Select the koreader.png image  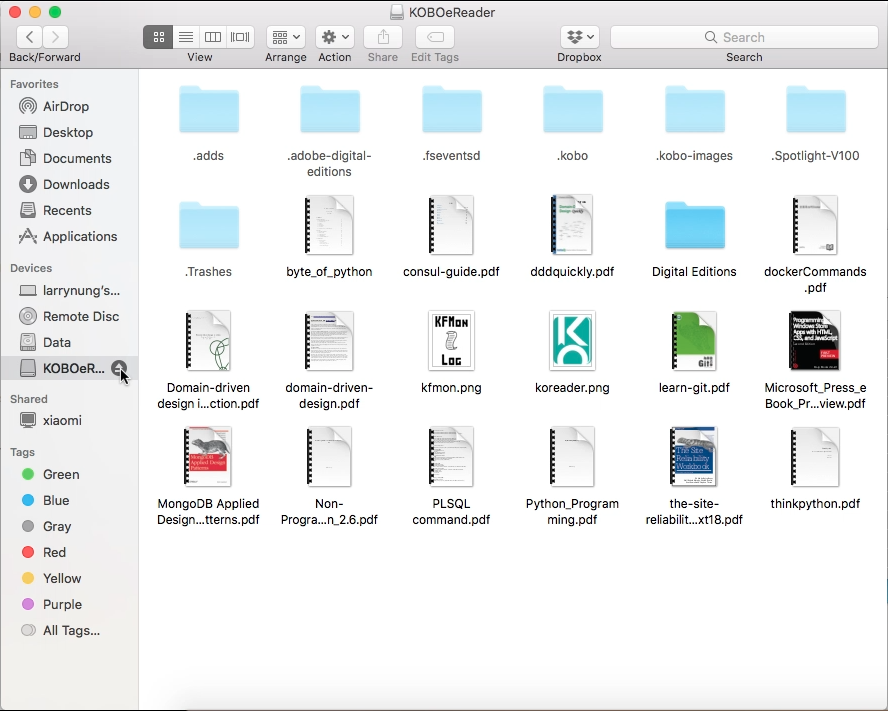pyautogui.click(x=572, y=341)
